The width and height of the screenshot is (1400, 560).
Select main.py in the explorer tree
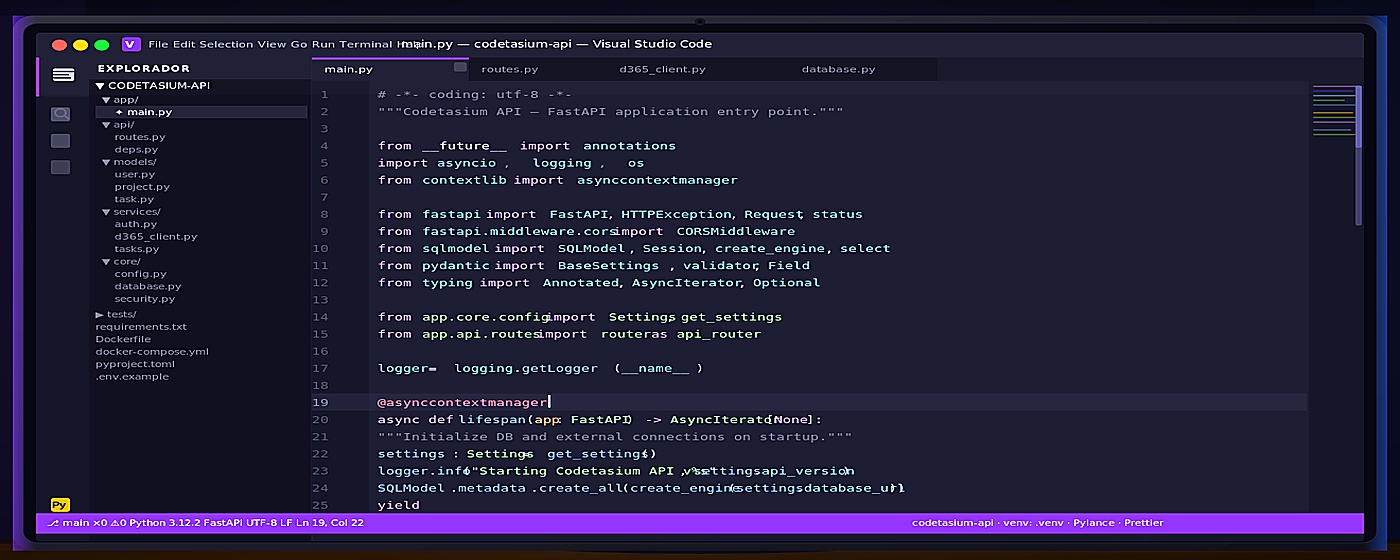(x=200, y=112)
